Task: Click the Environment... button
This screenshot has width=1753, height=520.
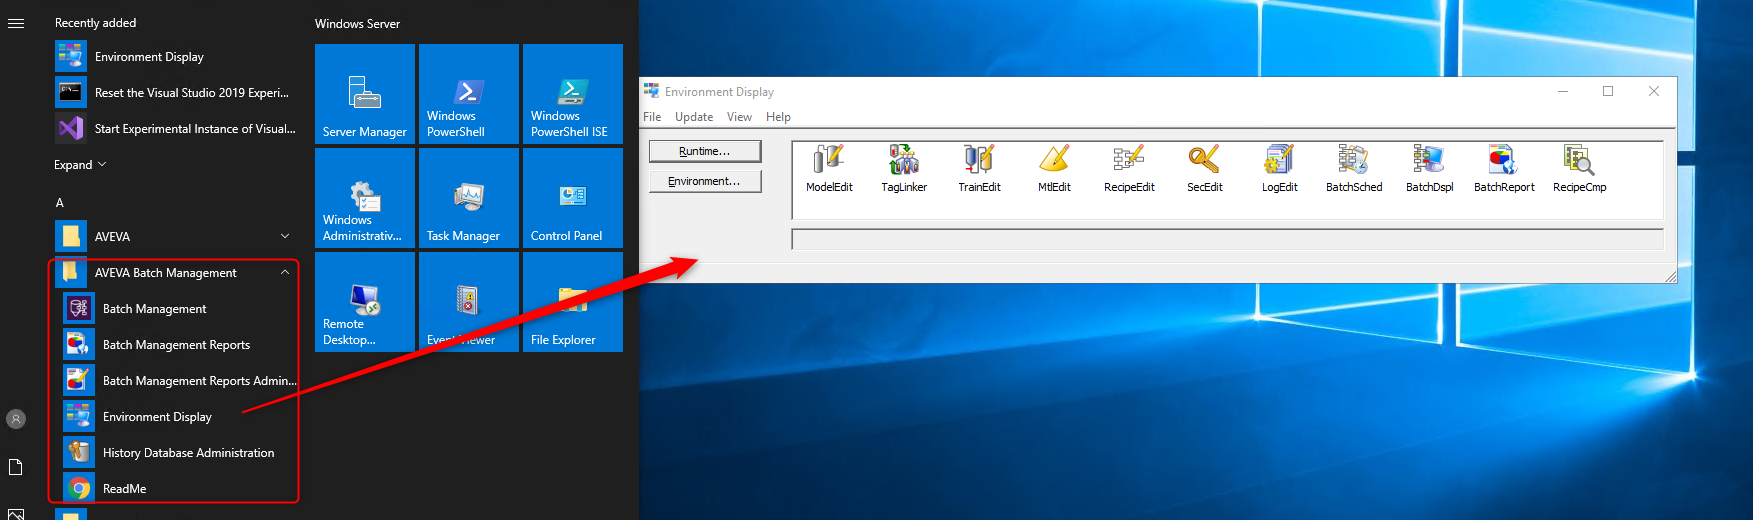Action: pyautogui.click(x=705, y=181)
